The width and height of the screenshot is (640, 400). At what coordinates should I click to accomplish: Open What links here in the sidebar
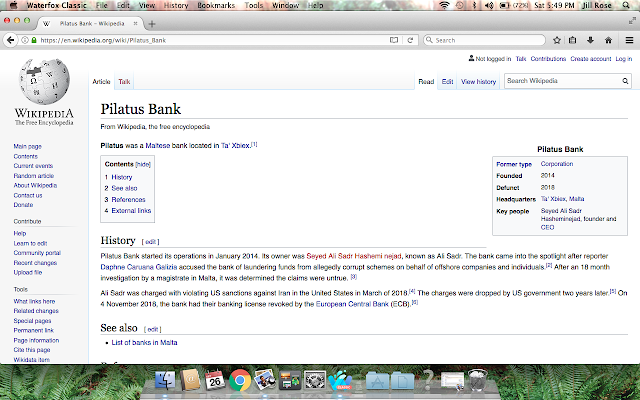(34, 301)
